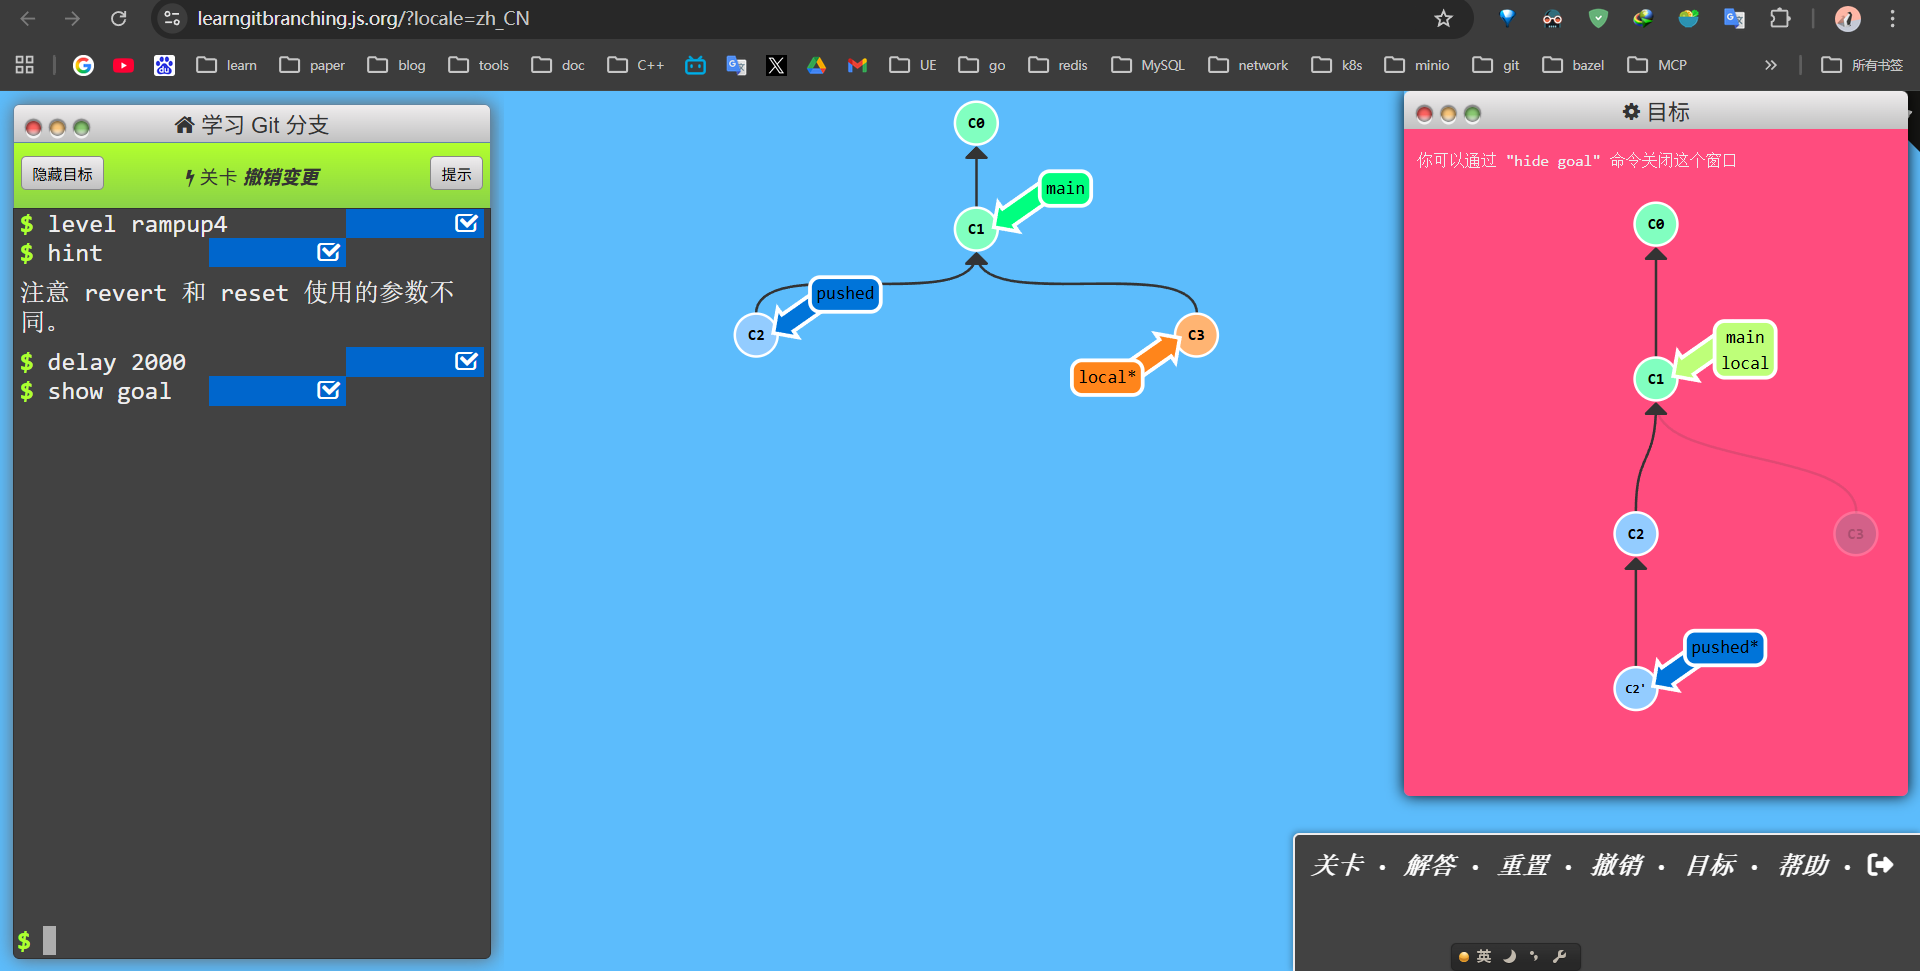Toggle checkbox next to level rampup4 command
The image size is (1920, 971).
[466, 223]
